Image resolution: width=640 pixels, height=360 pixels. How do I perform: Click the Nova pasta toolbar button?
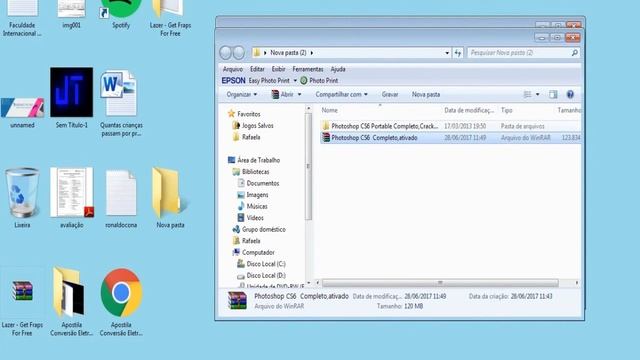click(426, 94)
